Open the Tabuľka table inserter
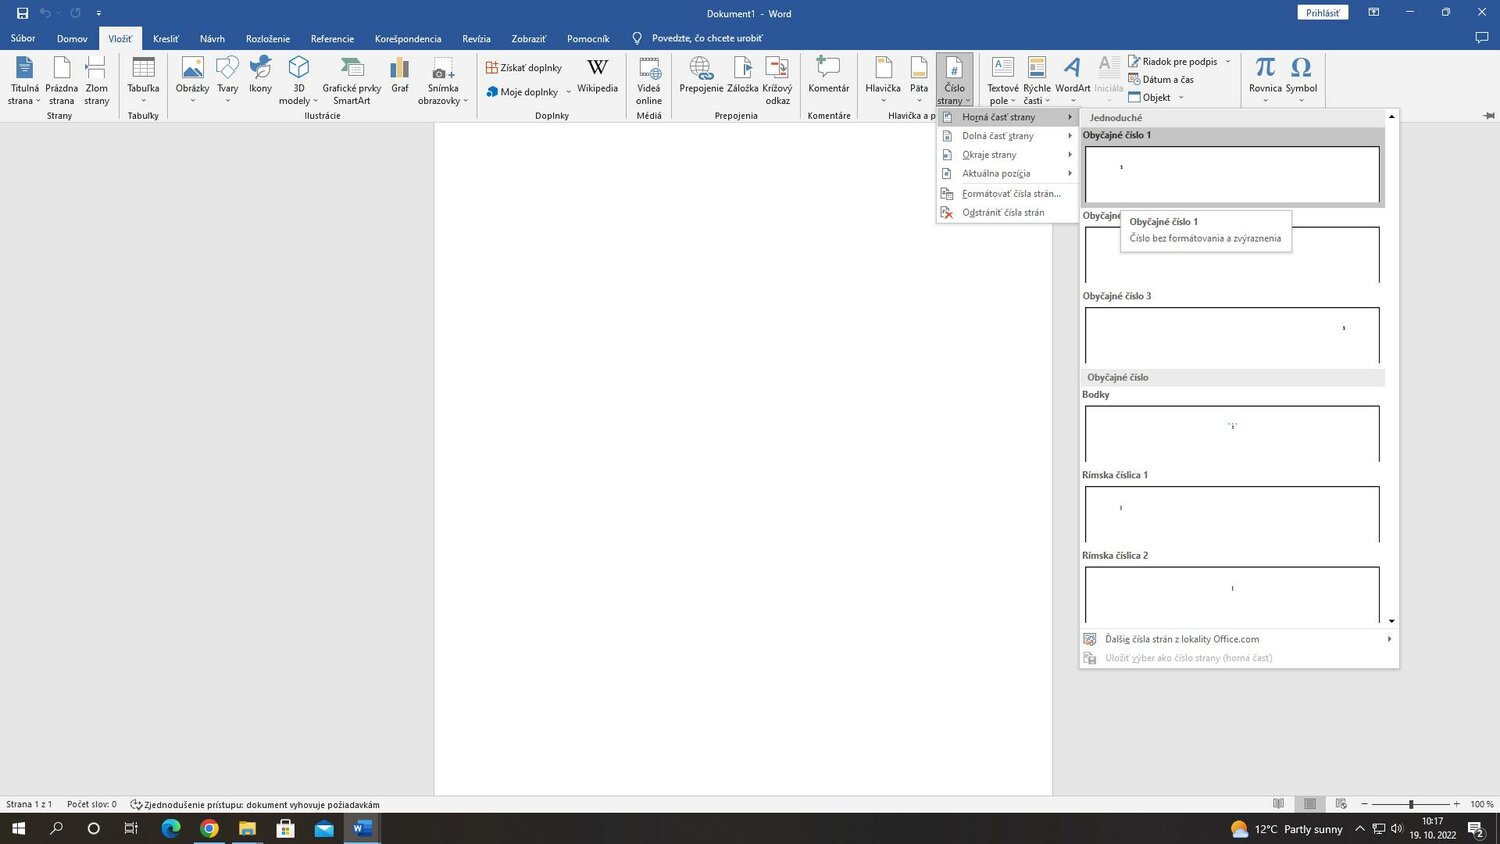Screen dimensions: 1500x844 (x=143, y=81)
